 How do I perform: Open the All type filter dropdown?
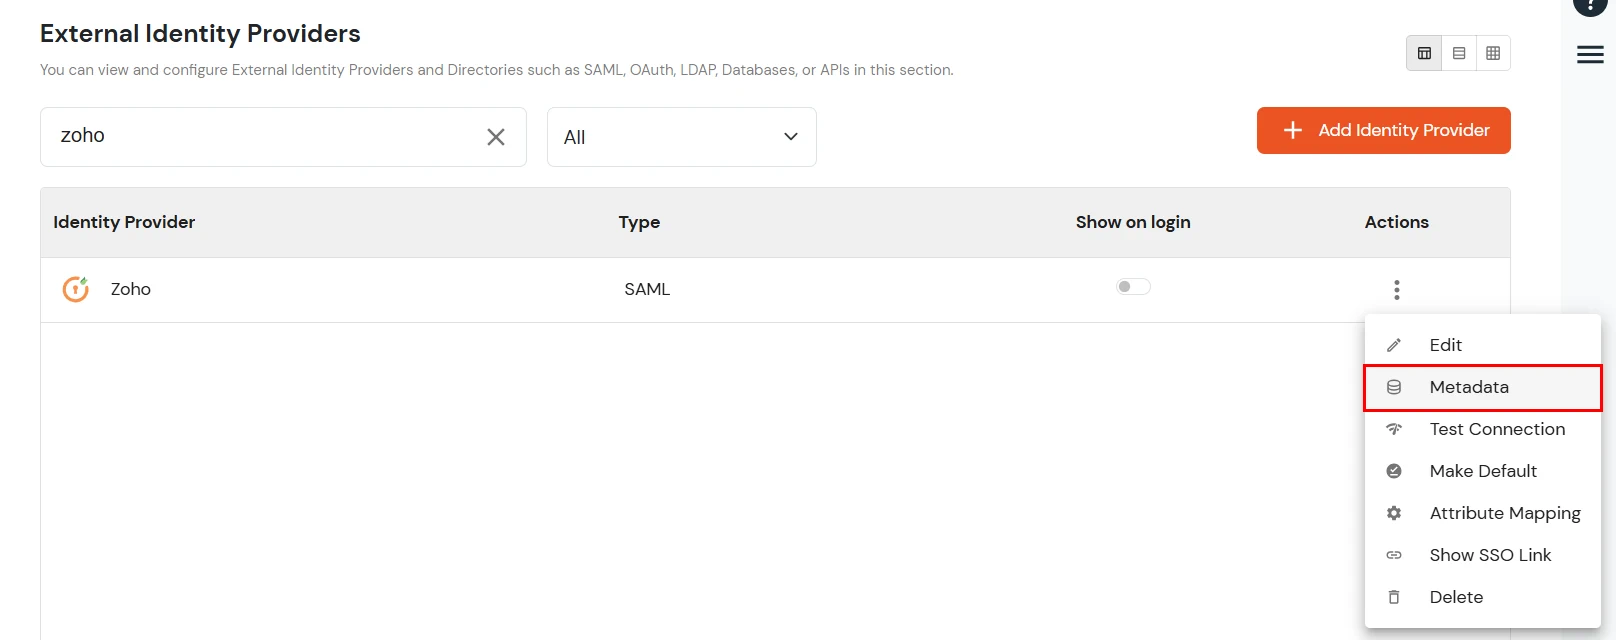coord(681,137)
